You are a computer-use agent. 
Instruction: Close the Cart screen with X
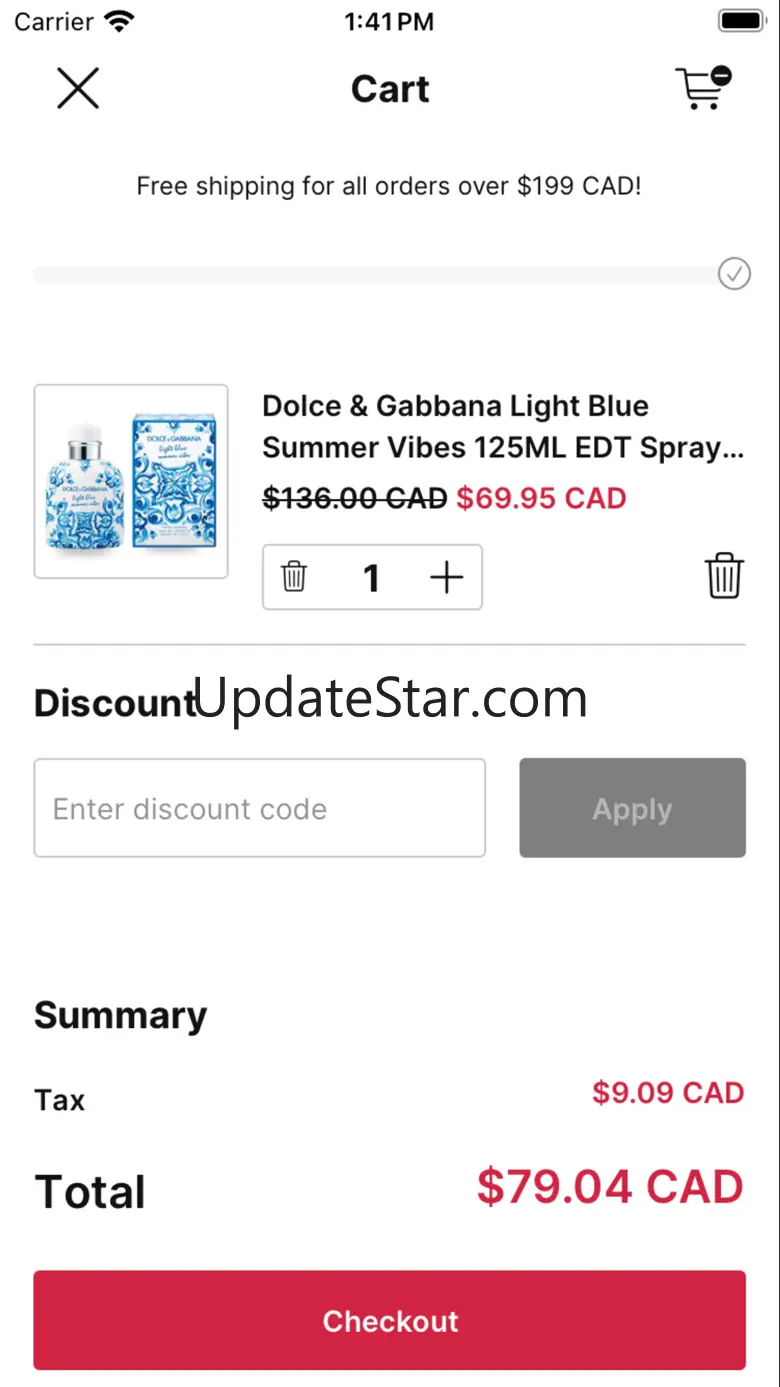(78, 89)
